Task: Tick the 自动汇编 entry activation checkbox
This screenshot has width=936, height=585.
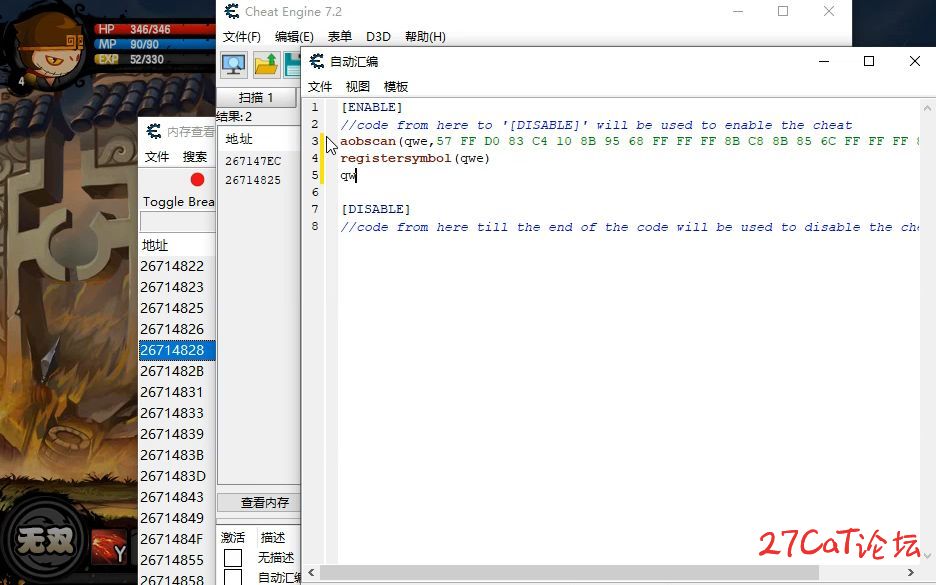Action: [233, 577]
